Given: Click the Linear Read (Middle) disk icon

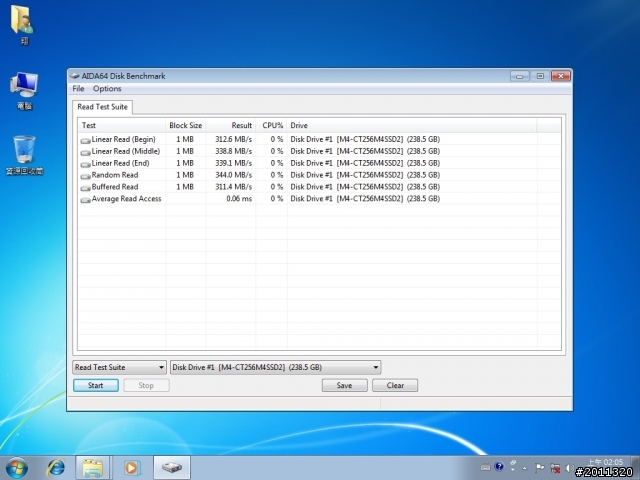Looking at the screenshot, I should (85, 152).
